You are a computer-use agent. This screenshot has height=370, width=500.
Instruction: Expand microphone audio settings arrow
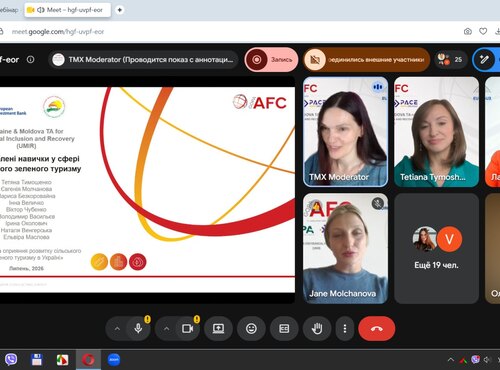(x=117, y=329)
